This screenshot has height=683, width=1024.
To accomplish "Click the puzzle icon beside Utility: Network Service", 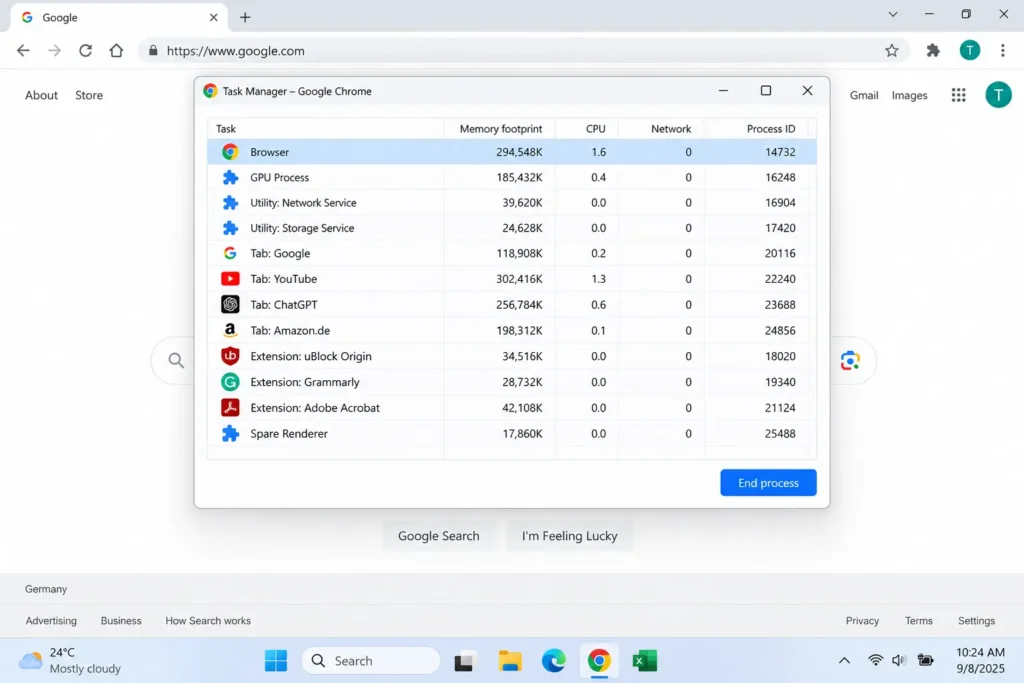I will 230,203.
